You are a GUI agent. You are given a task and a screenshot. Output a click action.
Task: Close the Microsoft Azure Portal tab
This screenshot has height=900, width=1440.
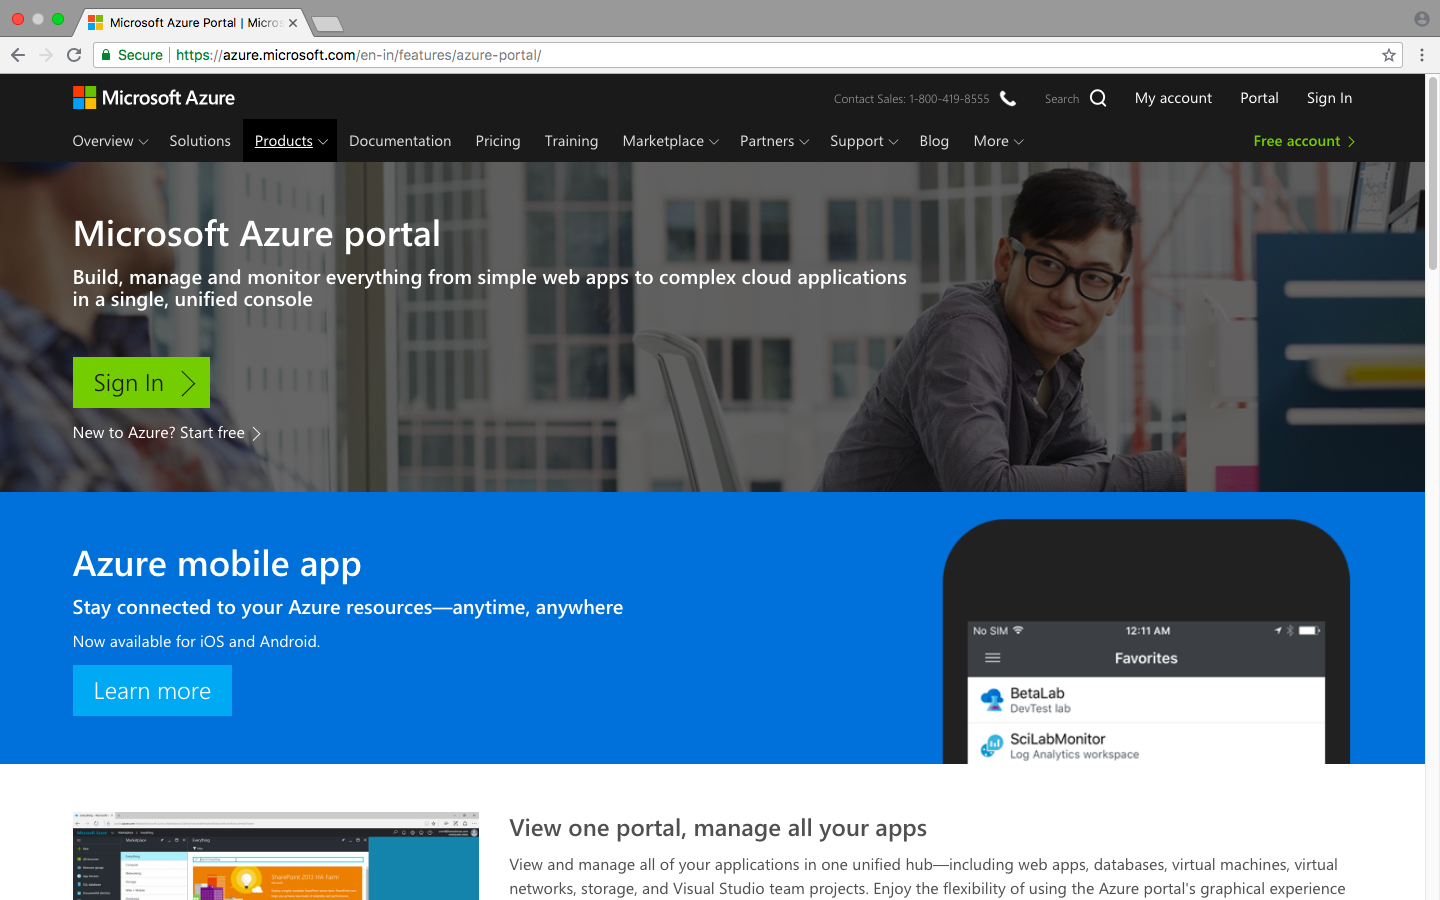click(x=293, y=22)
